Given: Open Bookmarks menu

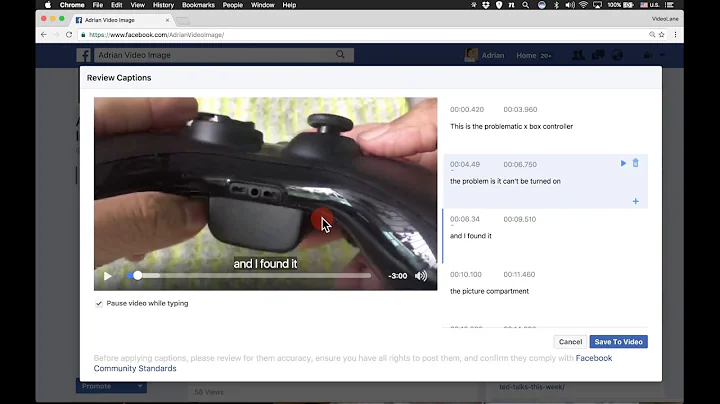Looking at the screenshot, I should [x=198, y=5].
